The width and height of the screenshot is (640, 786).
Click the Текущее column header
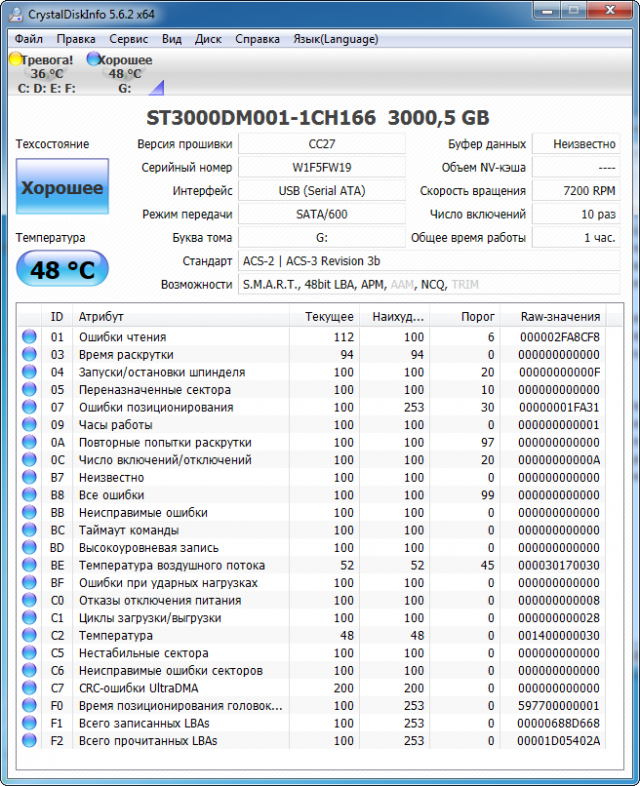click(x=324, y=317)
